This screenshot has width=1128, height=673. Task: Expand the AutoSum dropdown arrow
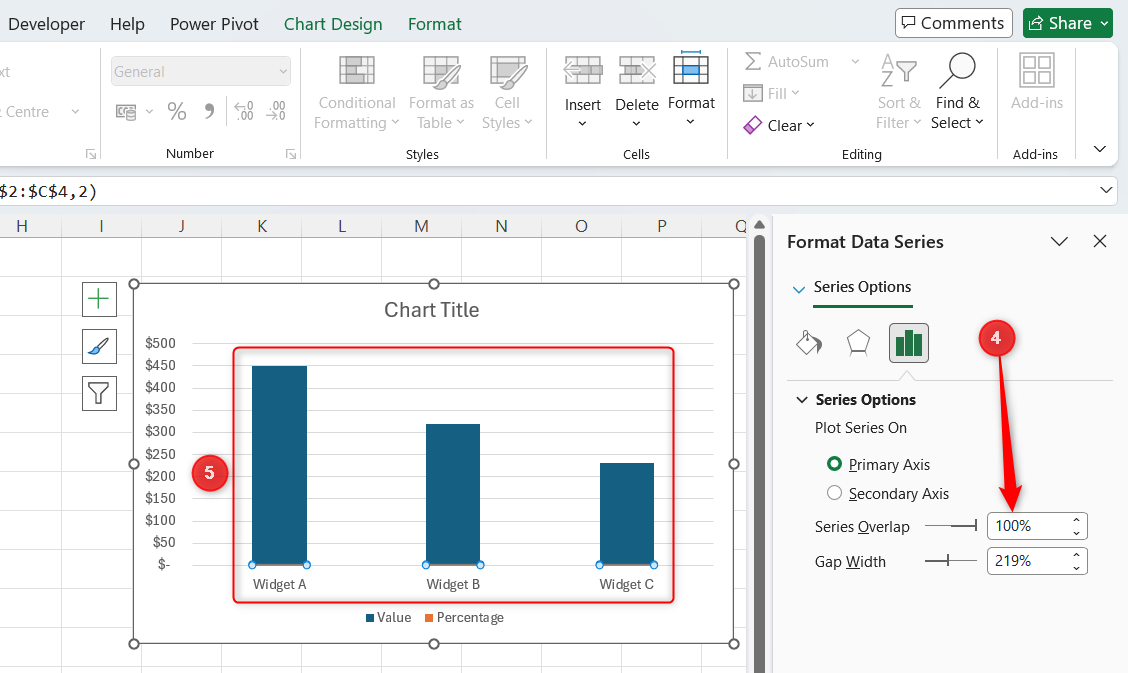[855, 62]
